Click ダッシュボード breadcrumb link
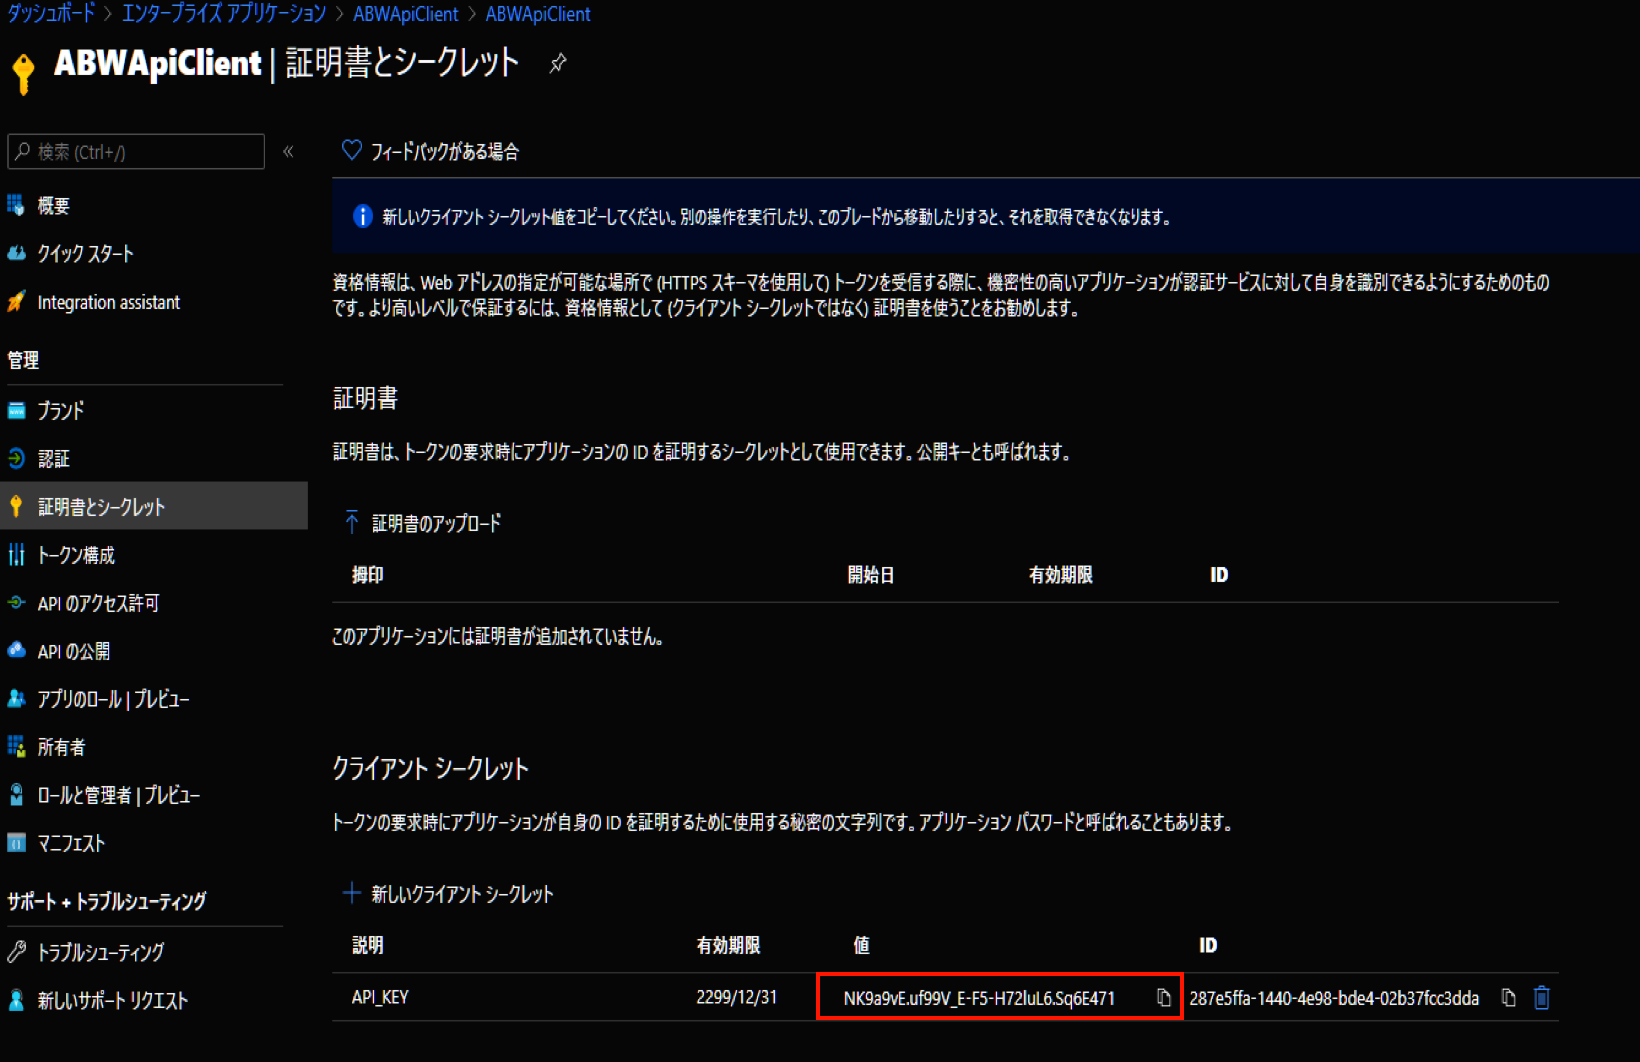The width and height of the screenshot is (1640, 1062). coord(51,14)
